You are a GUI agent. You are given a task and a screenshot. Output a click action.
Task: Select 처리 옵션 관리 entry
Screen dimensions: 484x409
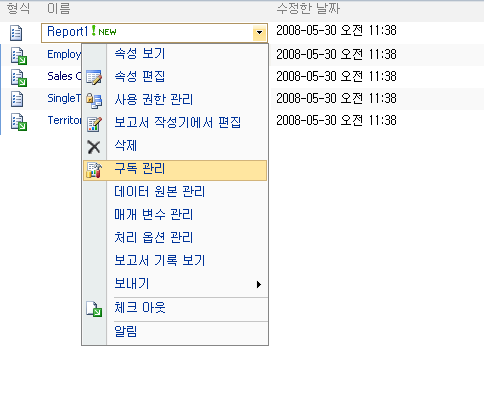tap(175, 238)
